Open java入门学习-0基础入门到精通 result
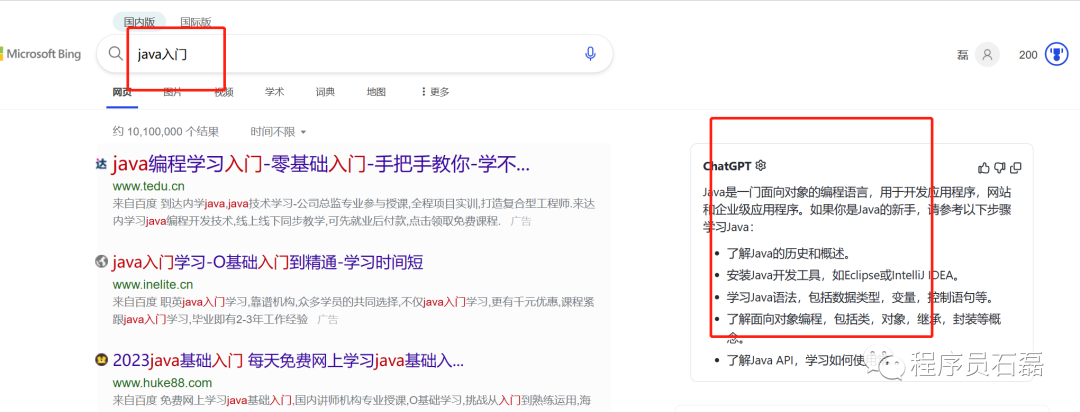The height and width of the screenshot is (412, 1080). (267, 262)
